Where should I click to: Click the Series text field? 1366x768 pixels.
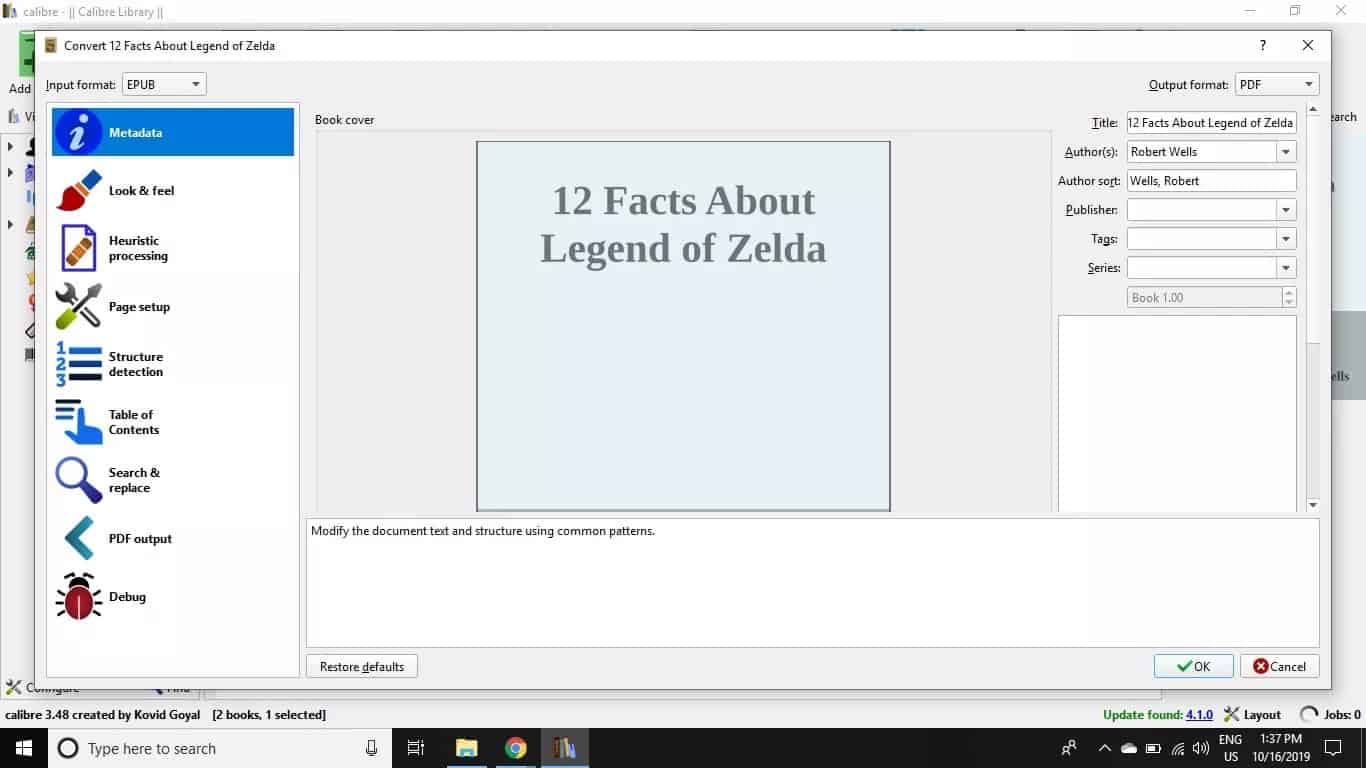(1202, 268)
